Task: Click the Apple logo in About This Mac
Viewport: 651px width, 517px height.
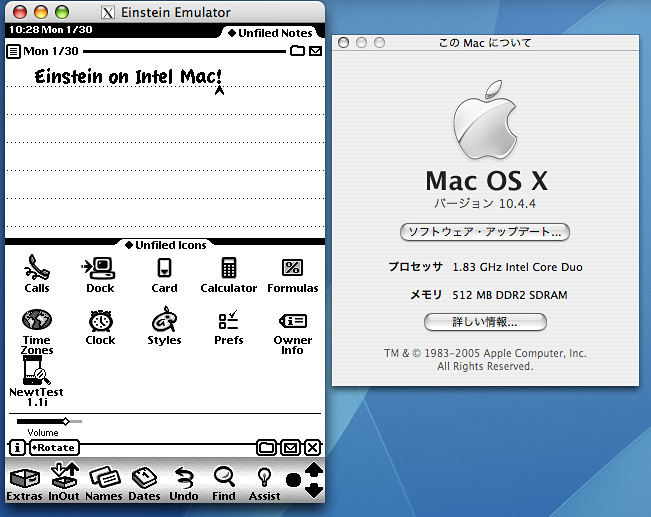Action: click(x=485, y=120)
